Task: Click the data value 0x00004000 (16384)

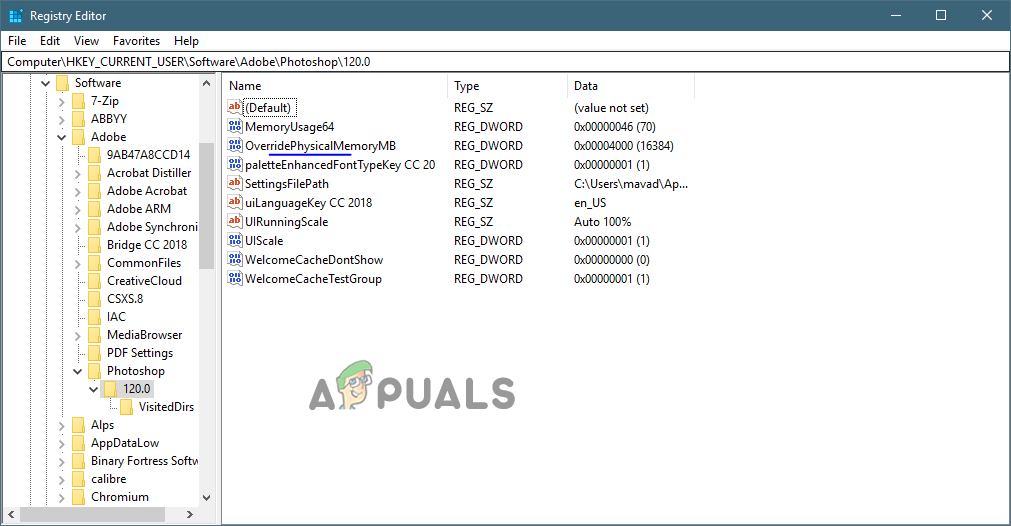Action: [623, 146]
